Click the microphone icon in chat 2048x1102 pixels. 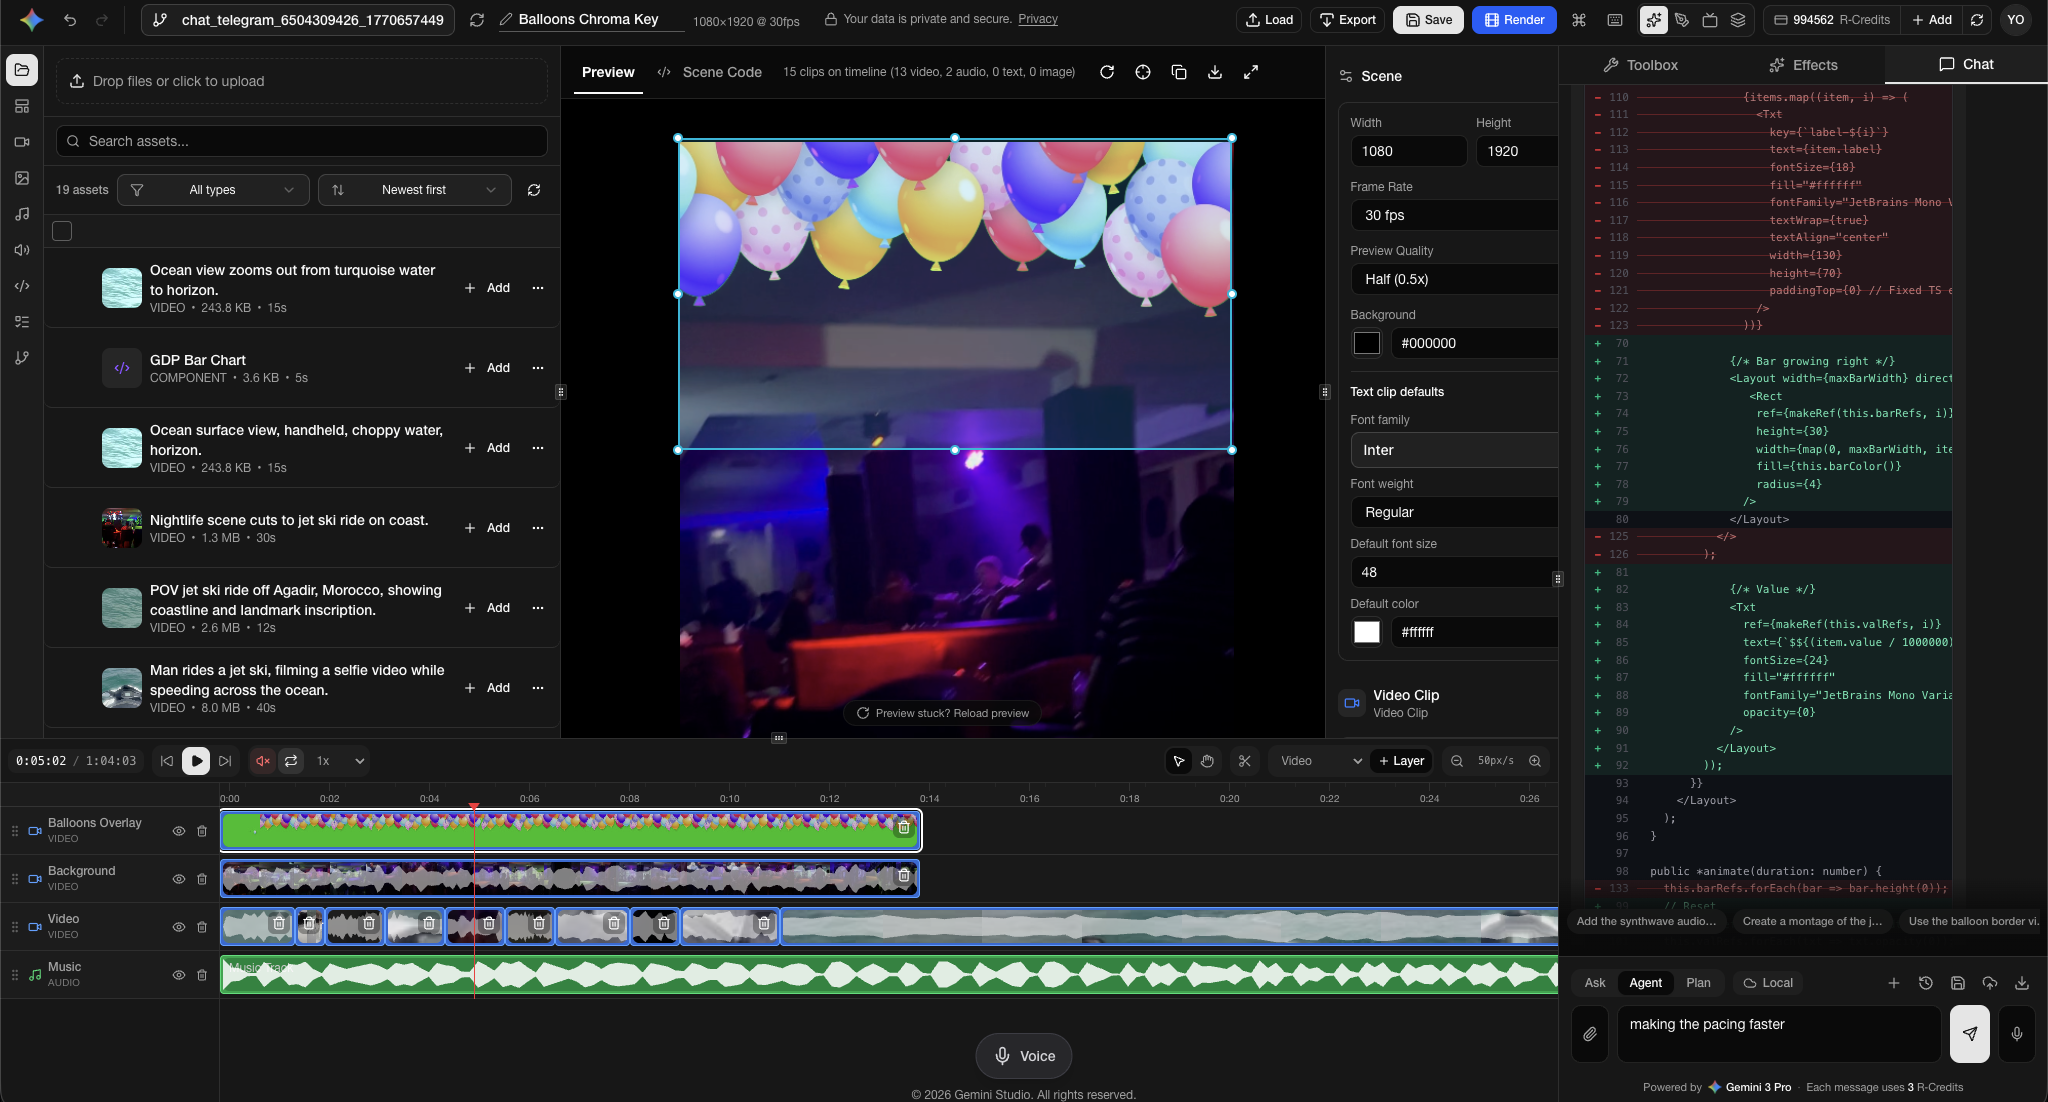[2016, 1034]
